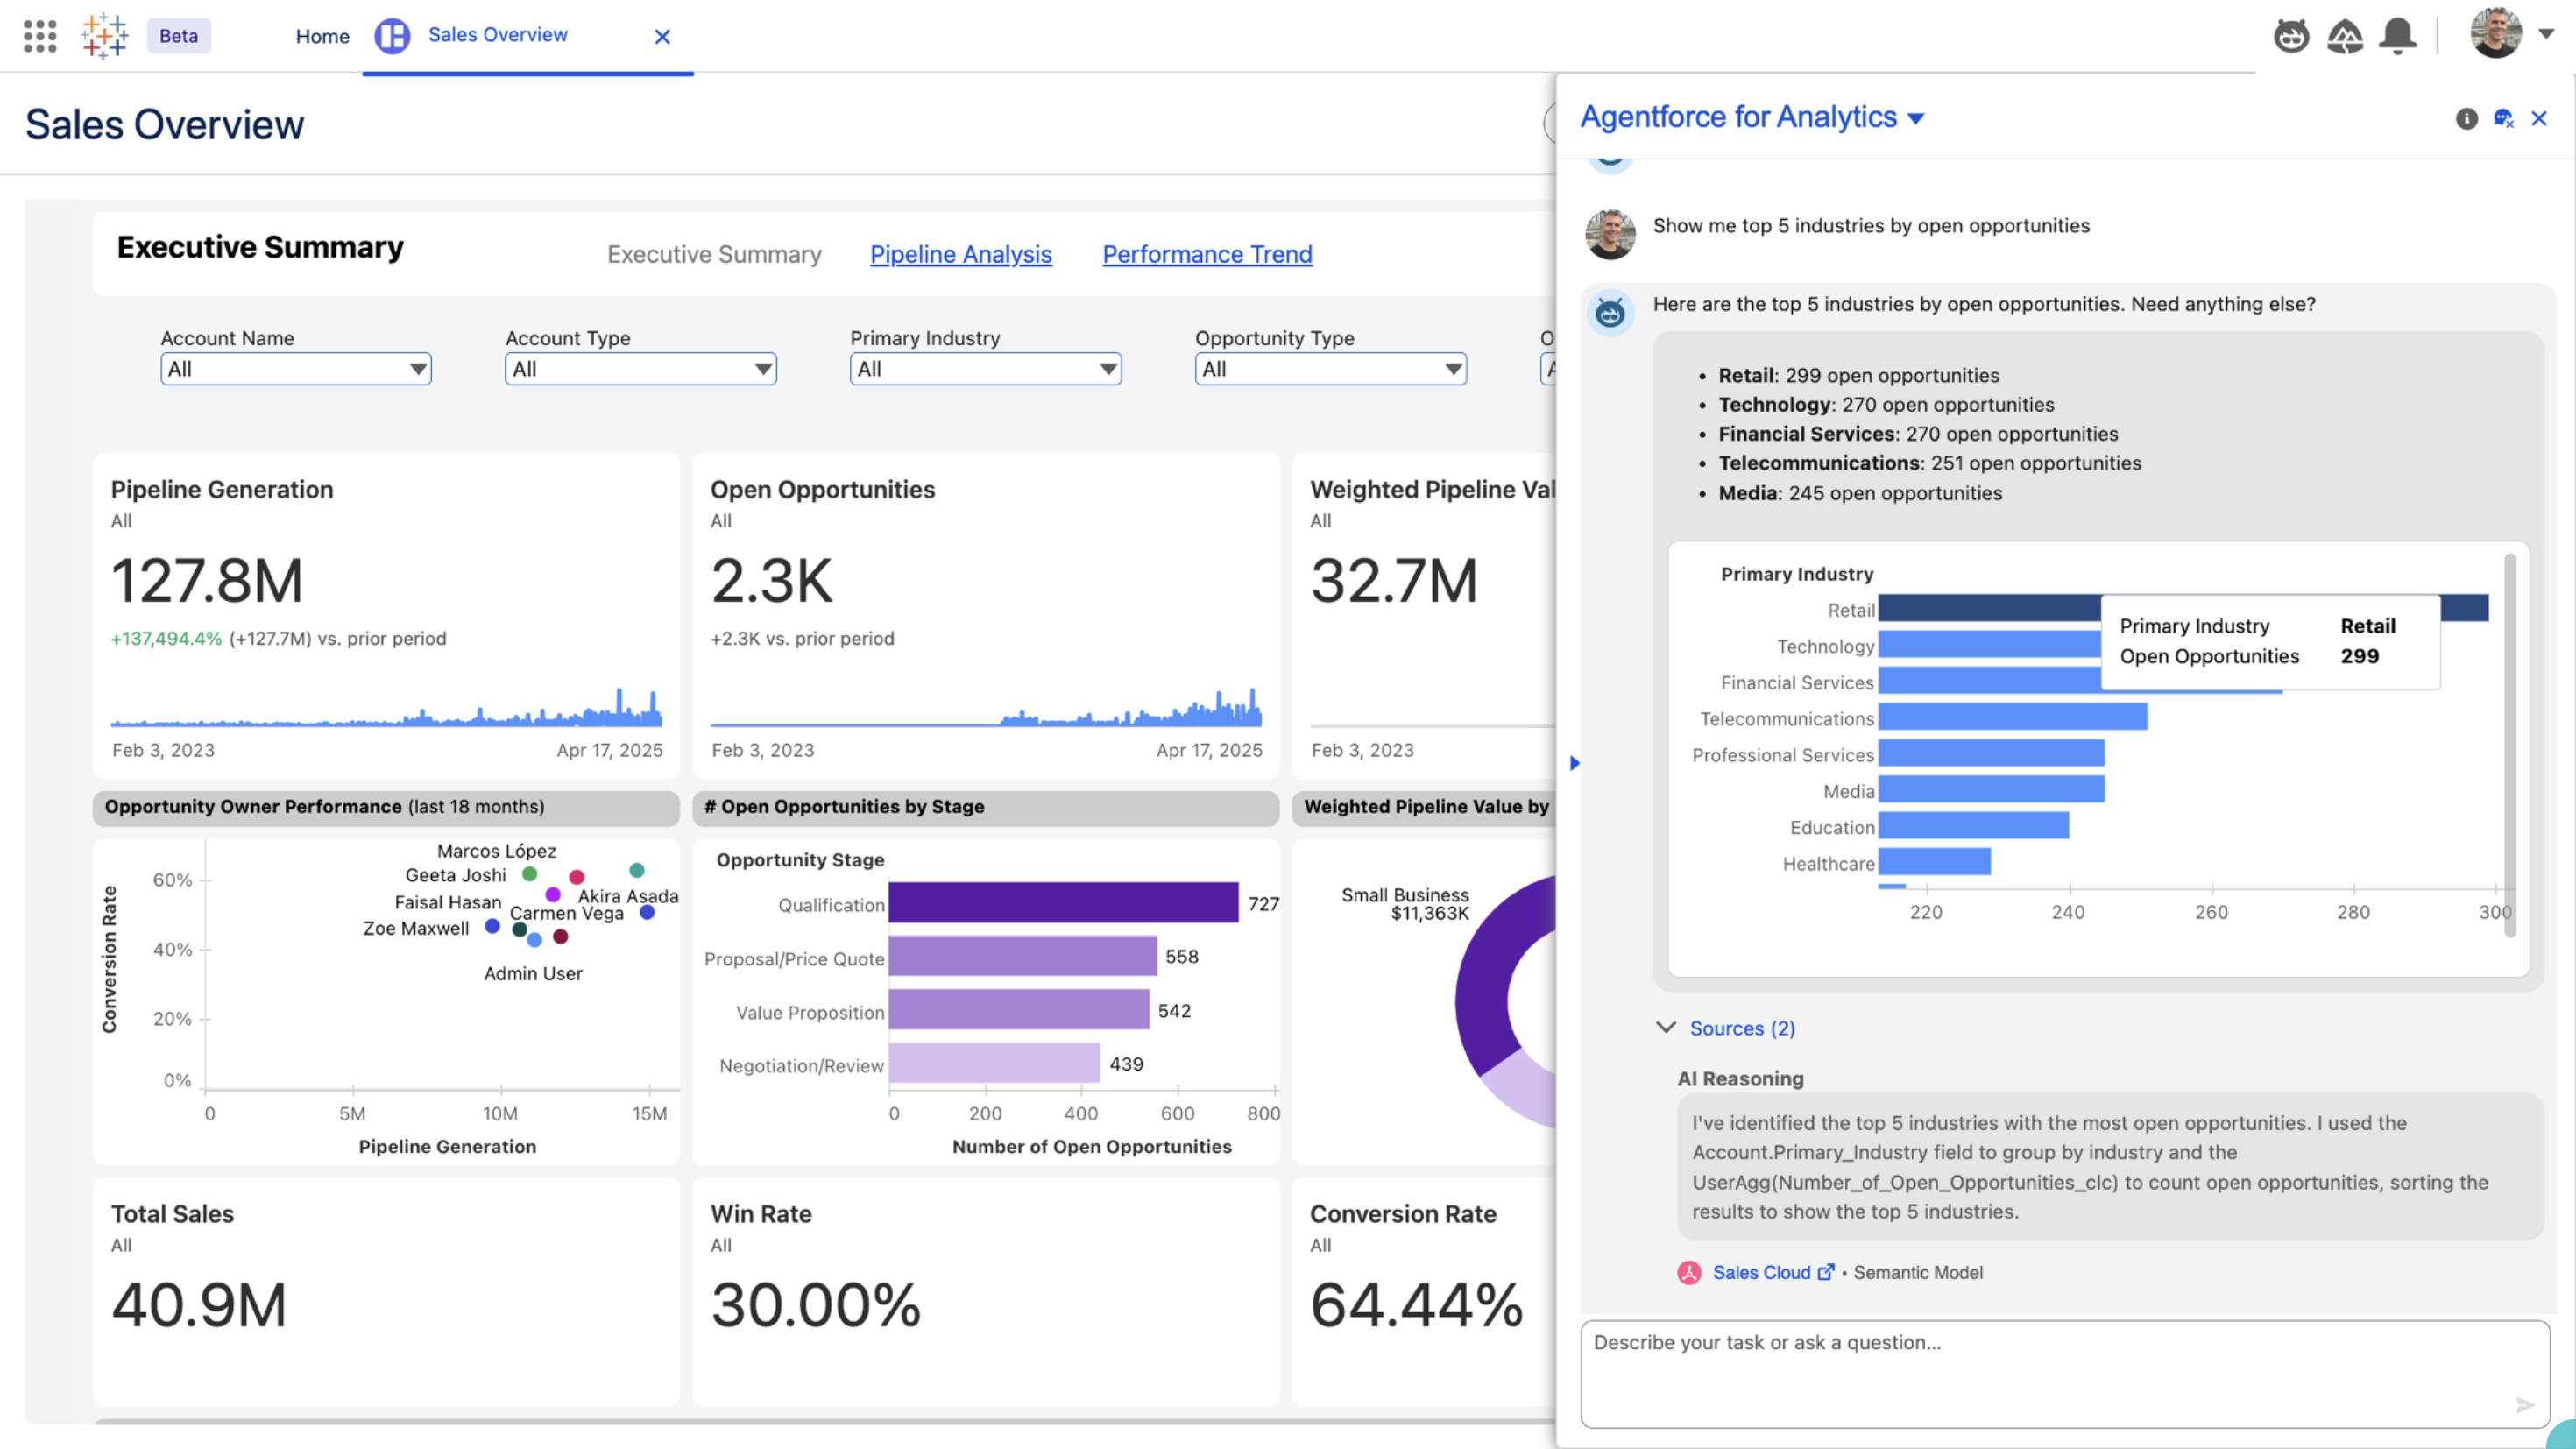Click the info icon in Agentforce panel

(x=2466, y=119)
